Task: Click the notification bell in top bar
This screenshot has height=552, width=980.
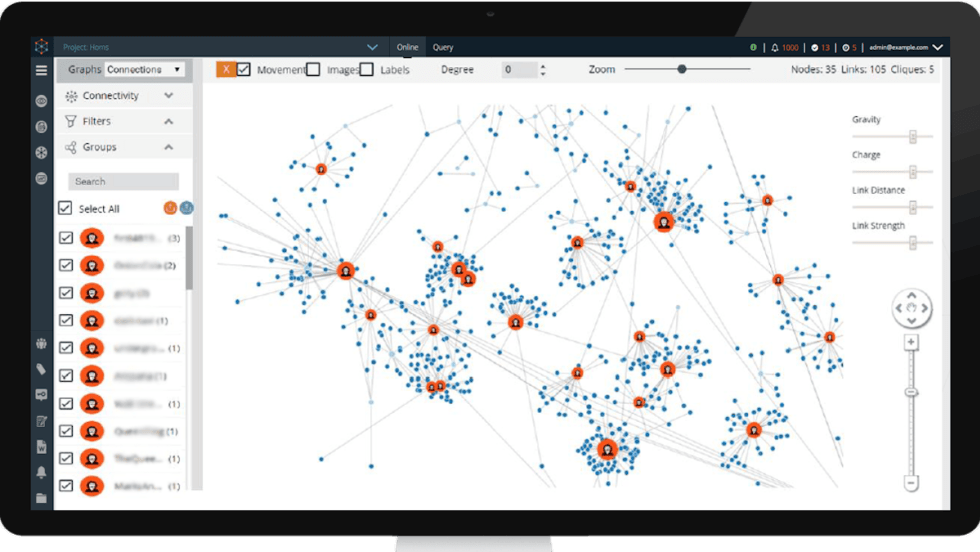Action: coord(775,47)
